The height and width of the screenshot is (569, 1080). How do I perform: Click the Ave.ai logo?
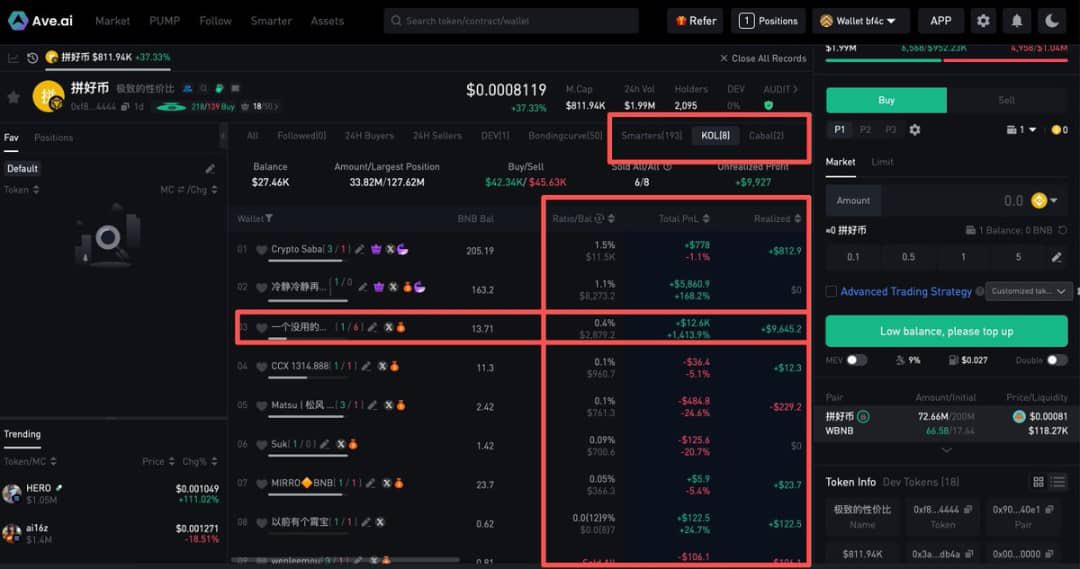pos(40,21)
